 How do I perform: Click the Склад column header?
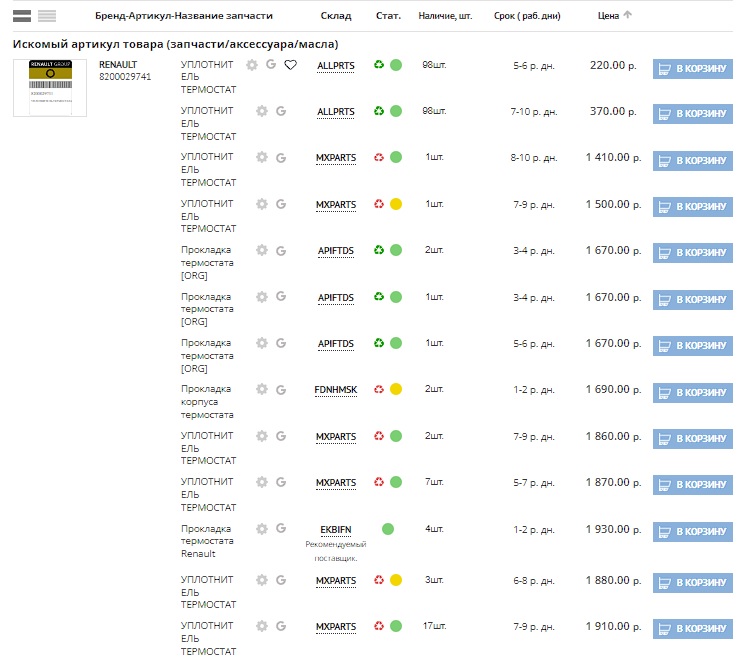[336, 16]
